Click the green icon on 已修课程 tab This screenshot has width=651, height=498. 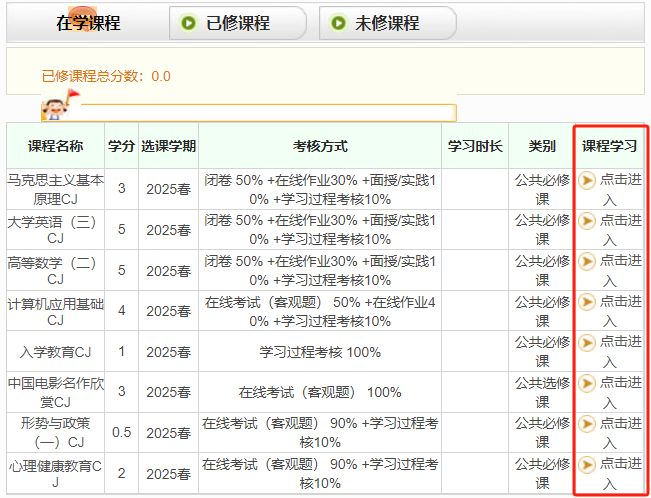(x=189, y=23)
